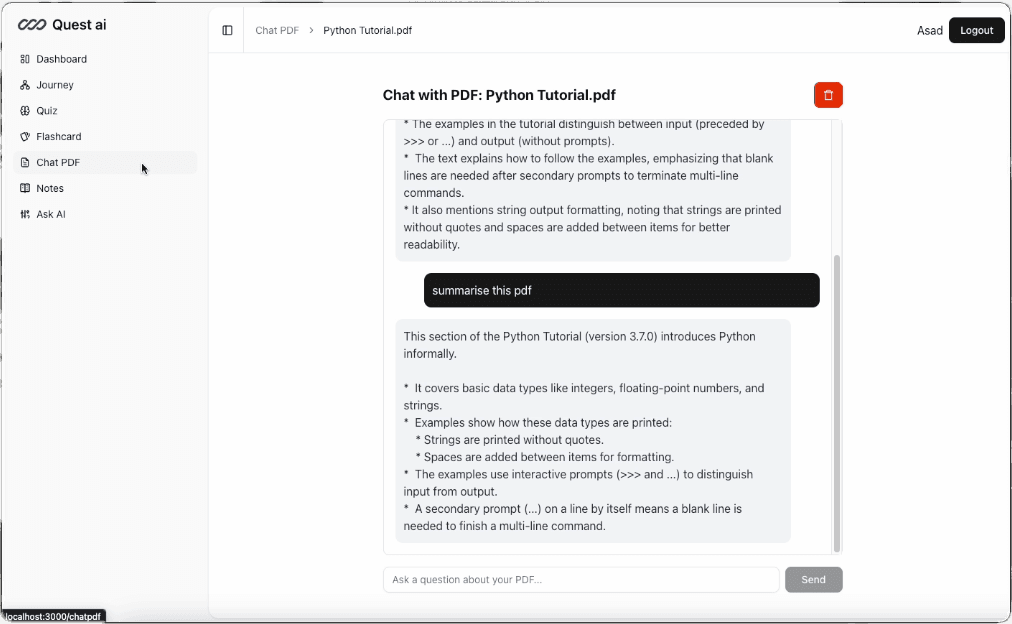The width and height of the screenshot is (1012, 624).
Task: Open Chat PDF from the breadcrumb
Action: [276, 30]
